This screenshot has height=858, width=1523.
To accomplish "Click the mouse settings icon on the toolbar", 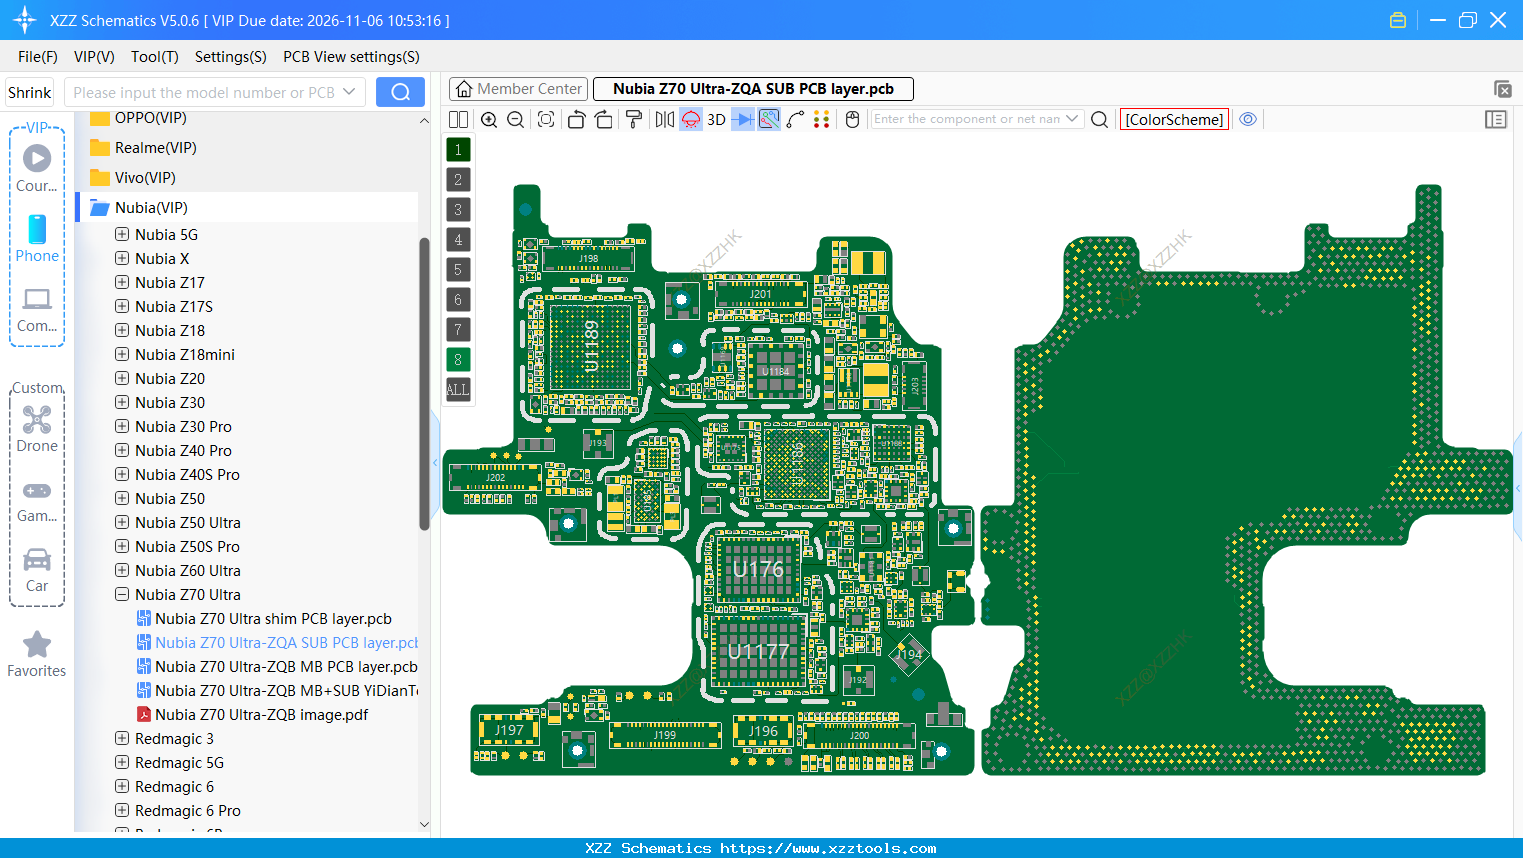I will 852,119.
